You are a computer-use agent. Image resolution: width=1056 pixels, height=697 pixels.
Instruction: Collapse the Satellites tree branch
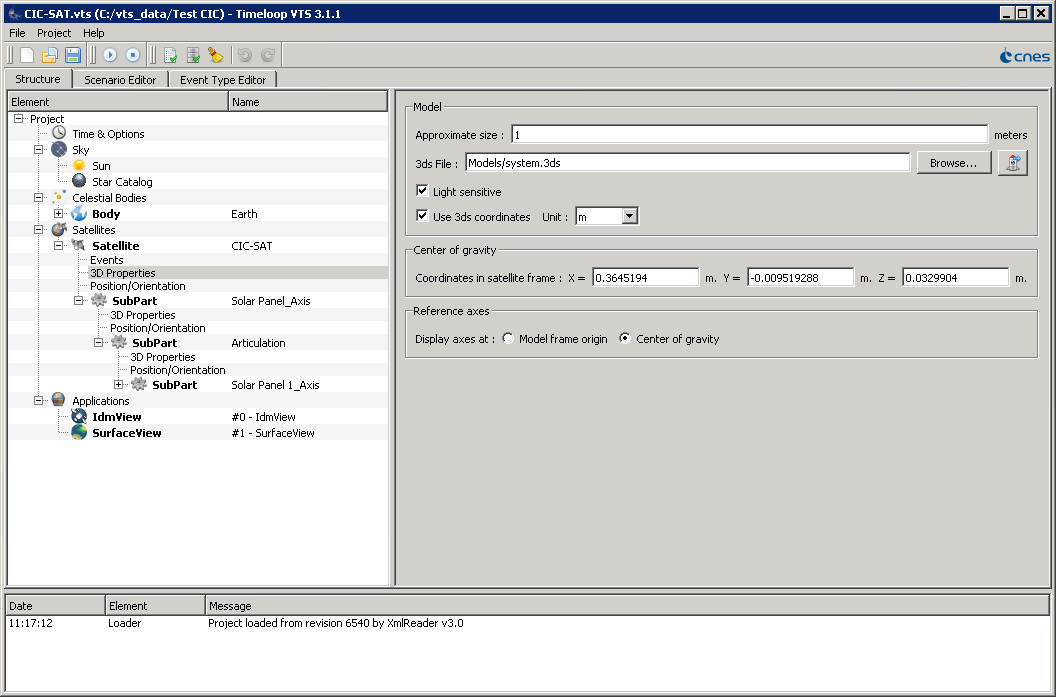pos(39,229)
